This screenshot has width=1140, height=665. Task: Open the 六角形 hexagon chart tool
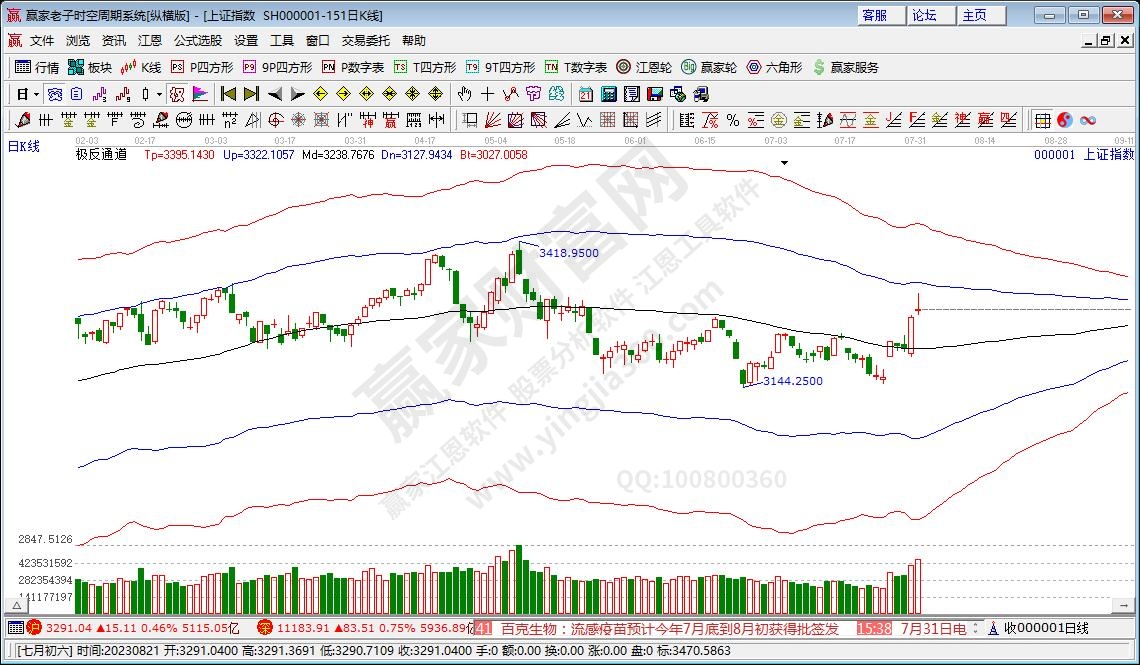(773, 67)
